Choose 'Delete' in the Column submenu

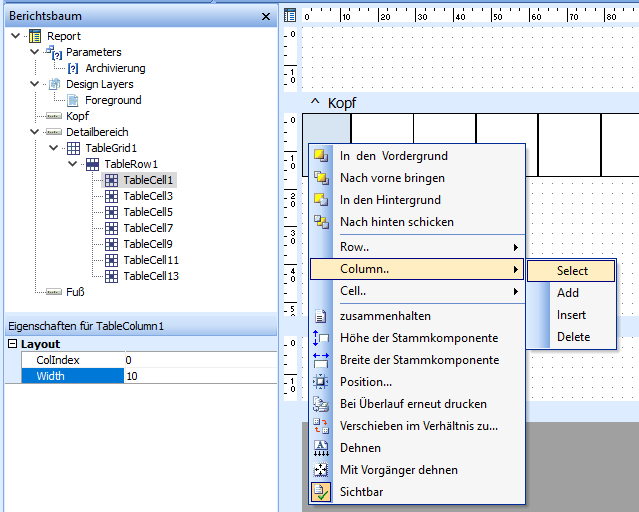point(573,337)
